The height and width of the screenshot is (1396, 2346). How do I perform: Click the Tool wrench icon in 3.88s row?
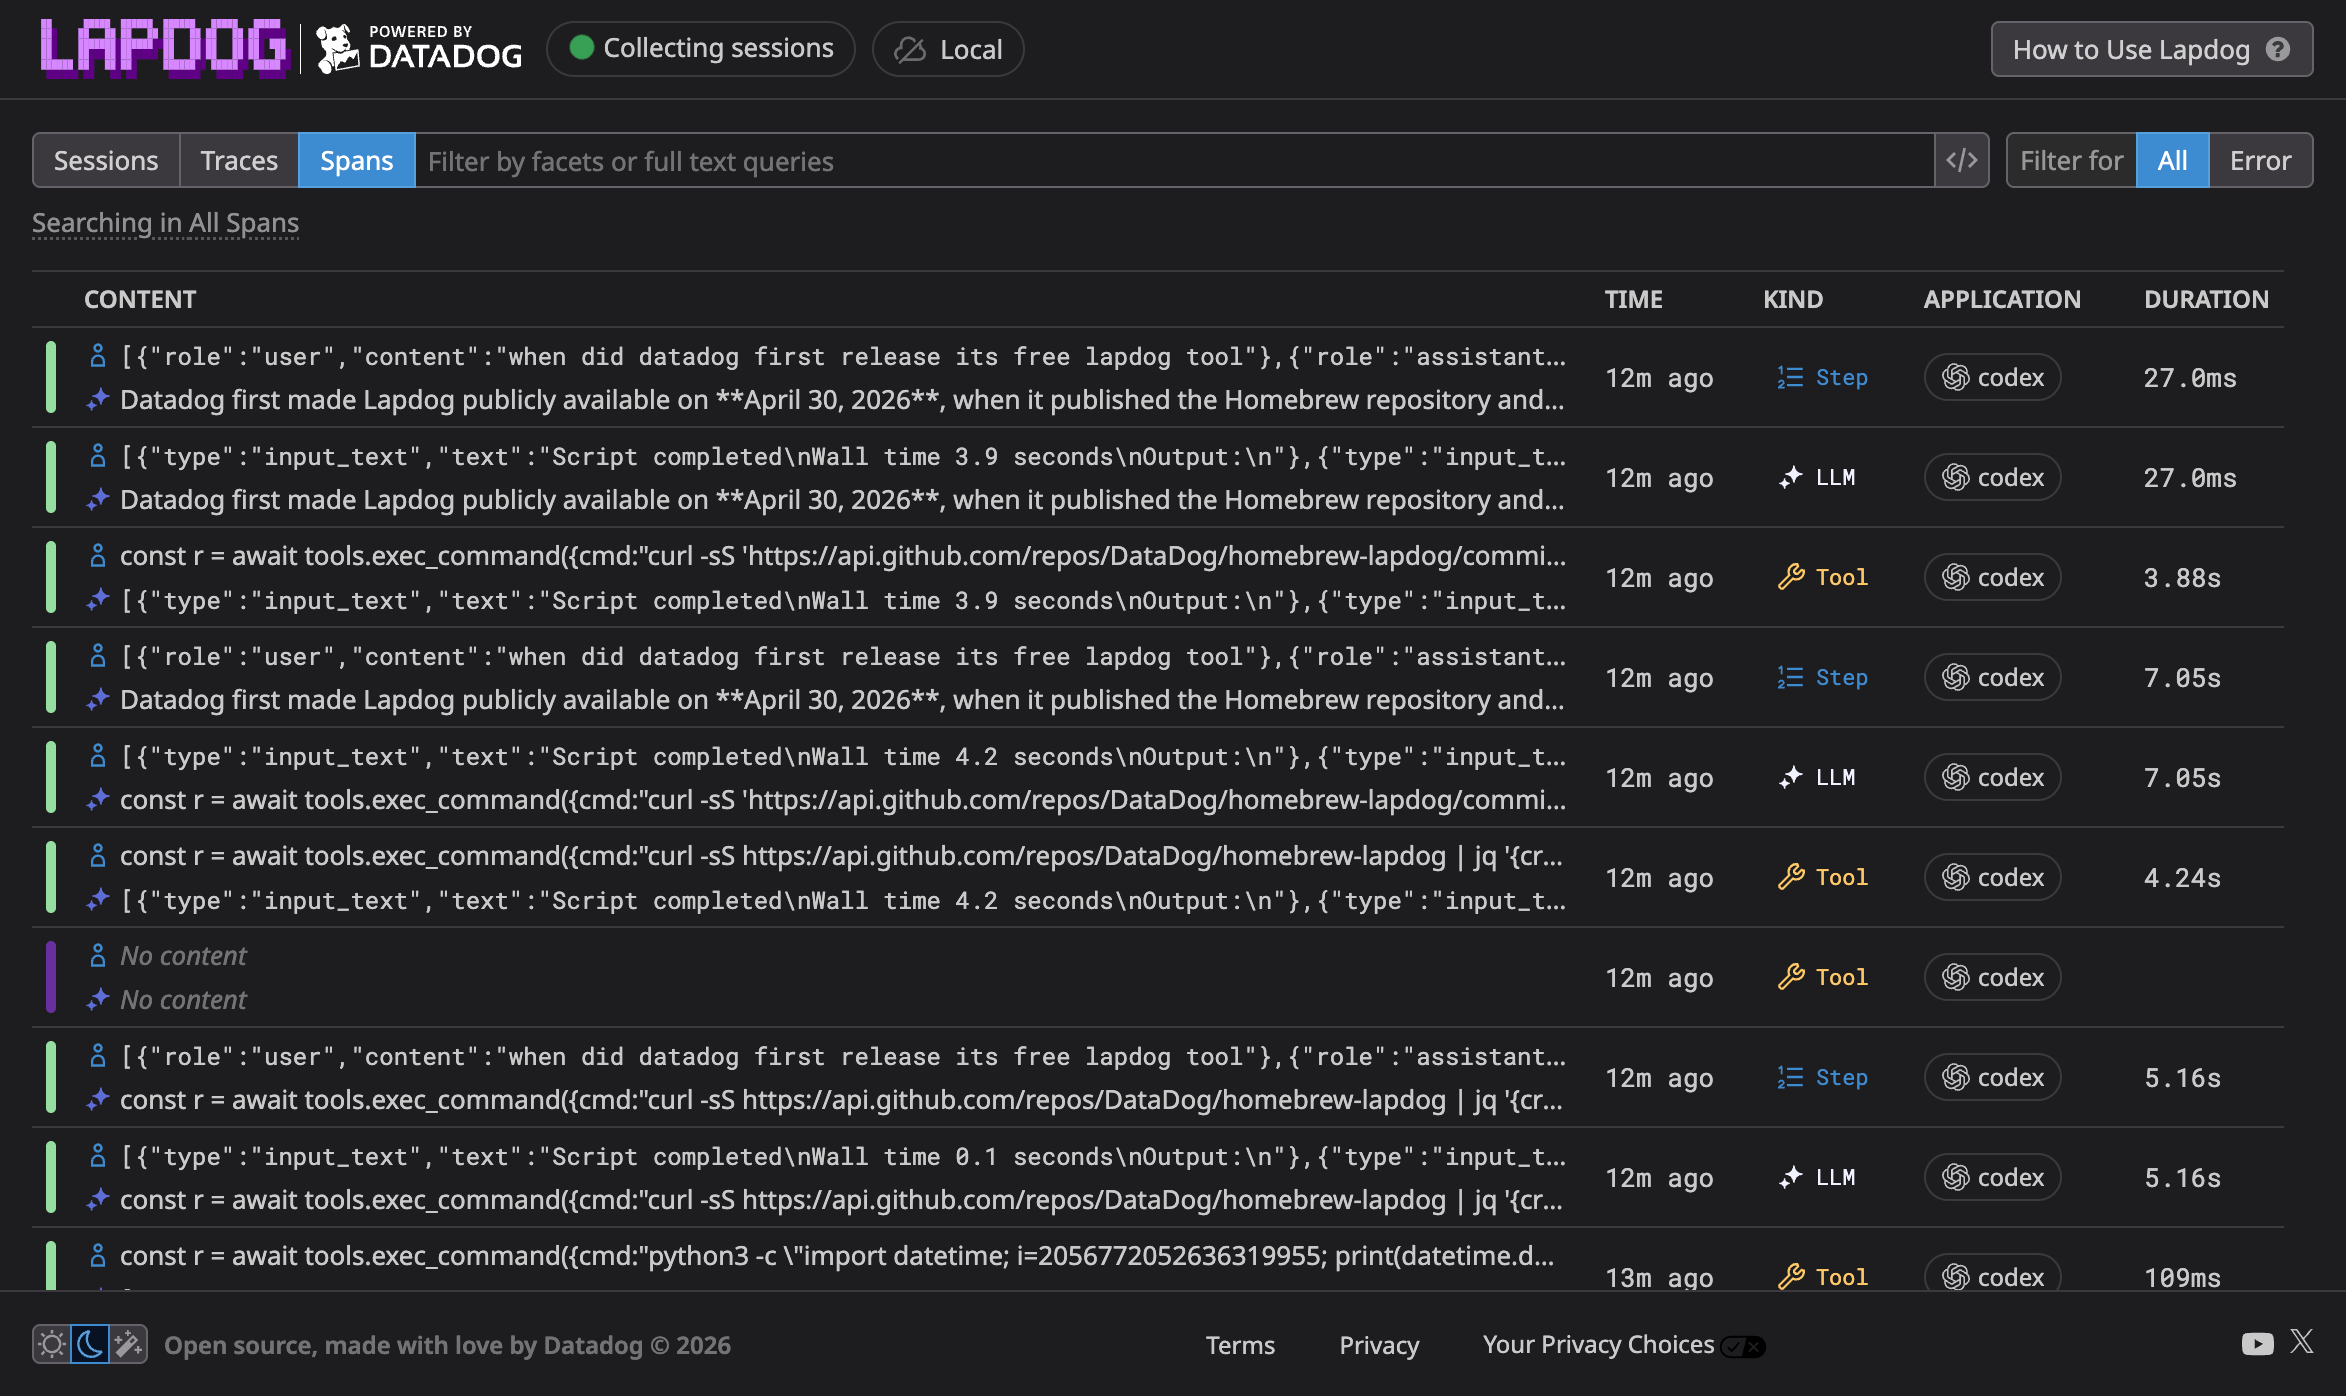(x=1790, y=577)
